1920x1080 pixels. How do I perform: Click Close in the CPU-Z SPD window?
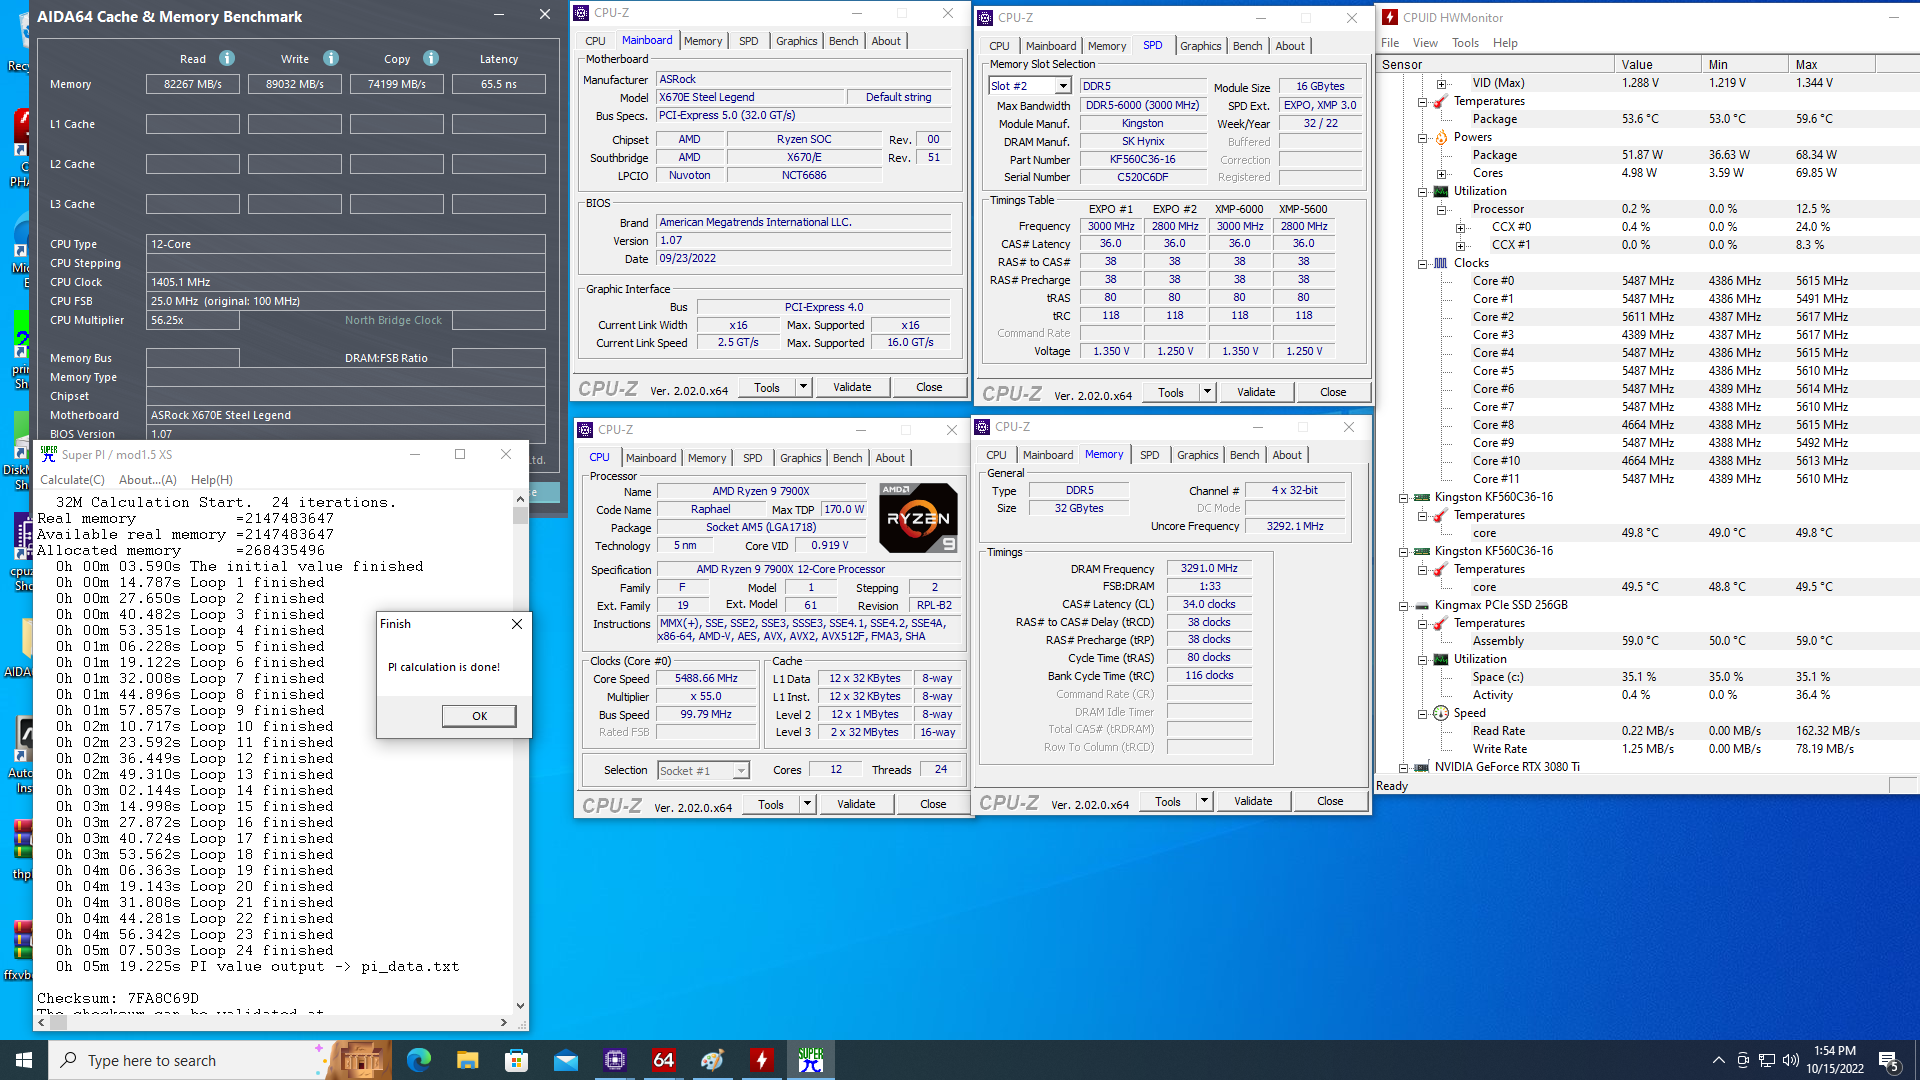click(1333, 392)
